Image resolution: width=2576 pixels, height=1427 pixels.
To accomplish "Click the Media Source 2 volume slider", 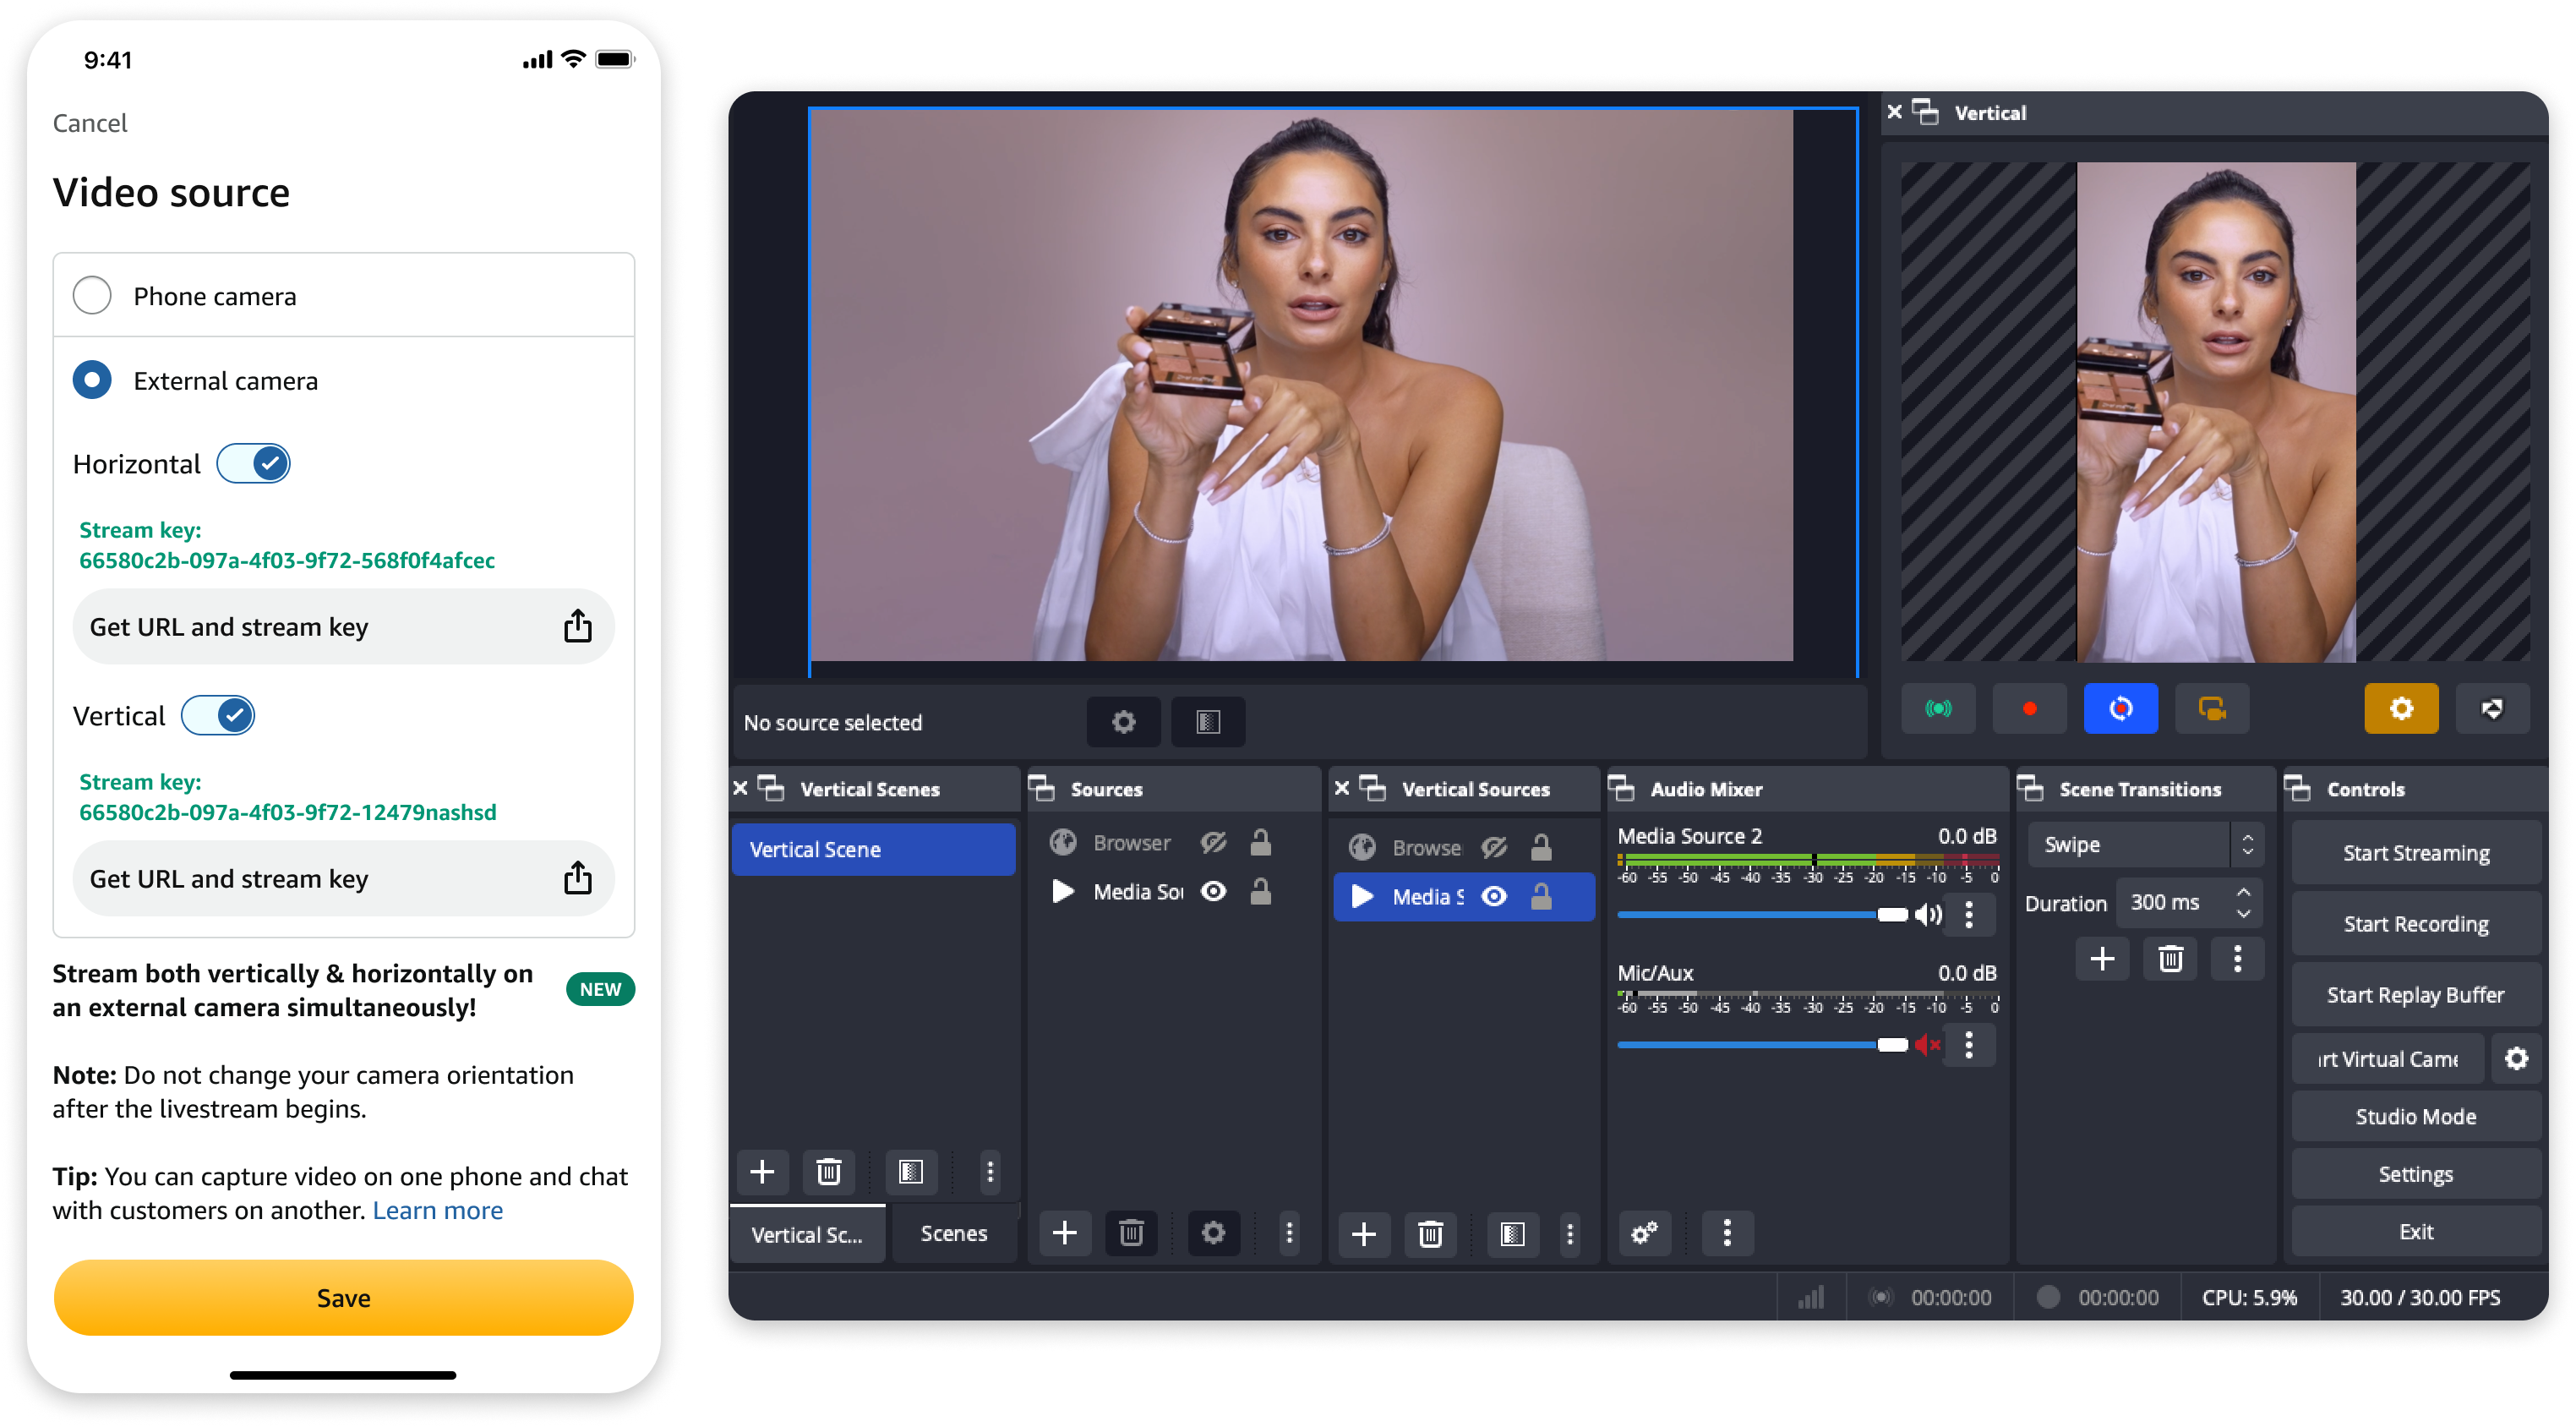I will (x=1762, y=914).
